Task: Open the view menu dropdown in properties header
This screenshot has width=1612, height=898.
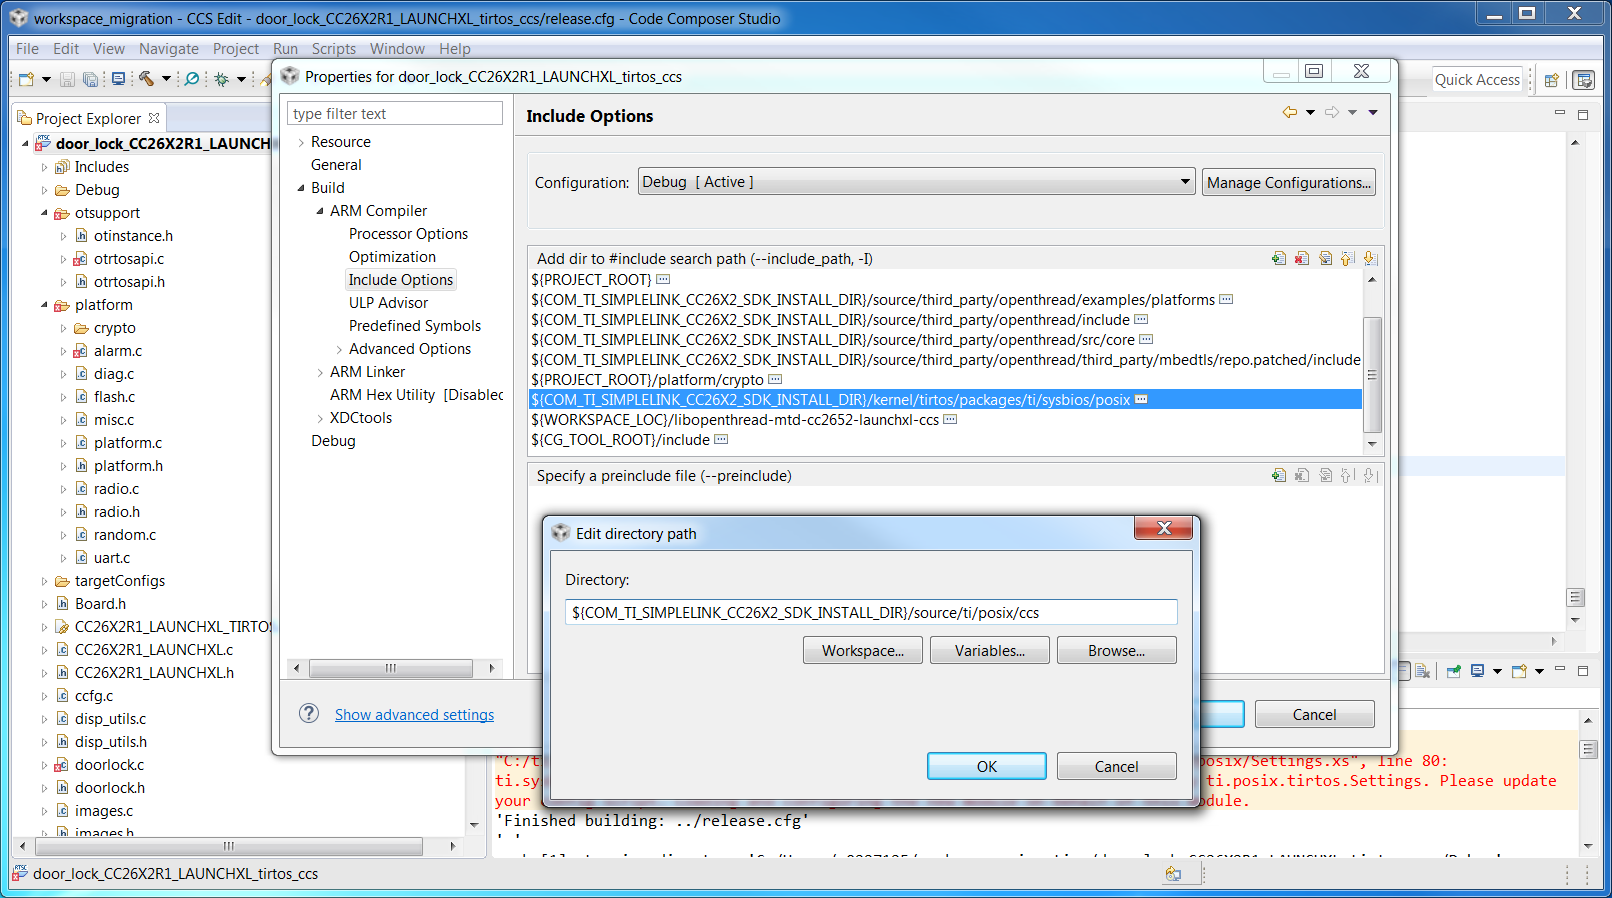Action: click(x=1373, y=112)
